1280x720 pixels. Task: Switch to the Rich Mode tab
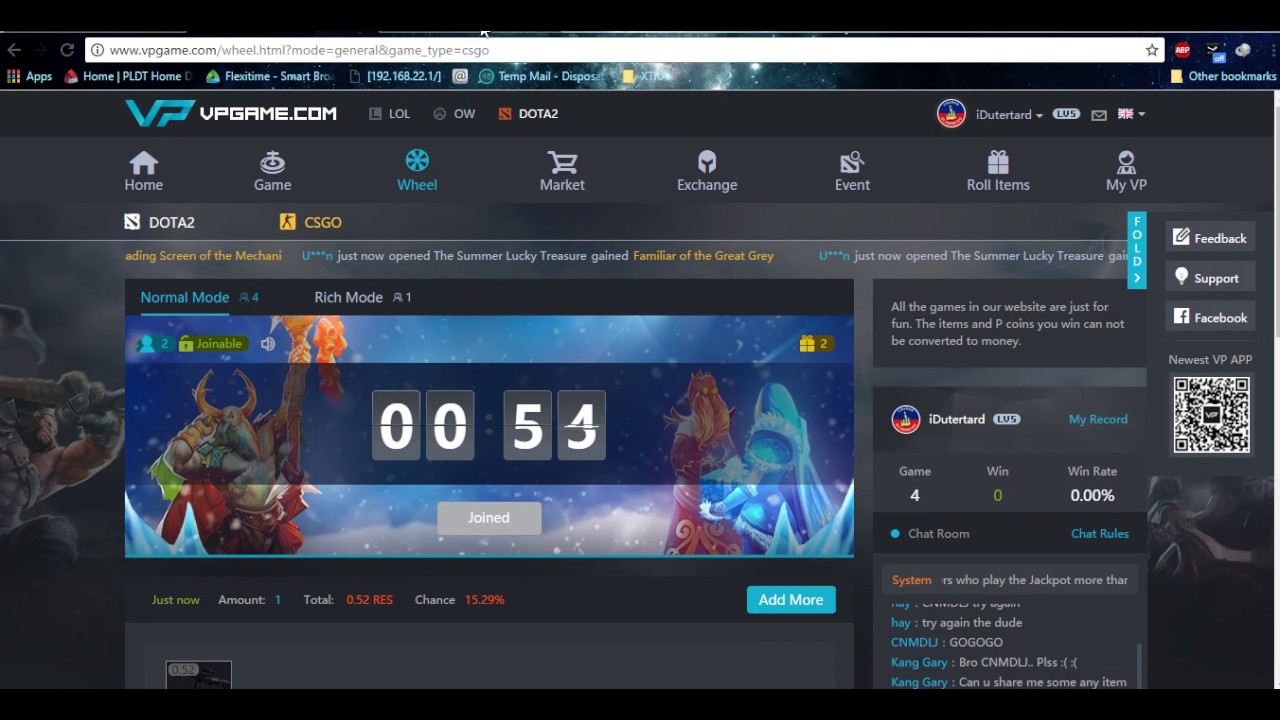point(349,297)
